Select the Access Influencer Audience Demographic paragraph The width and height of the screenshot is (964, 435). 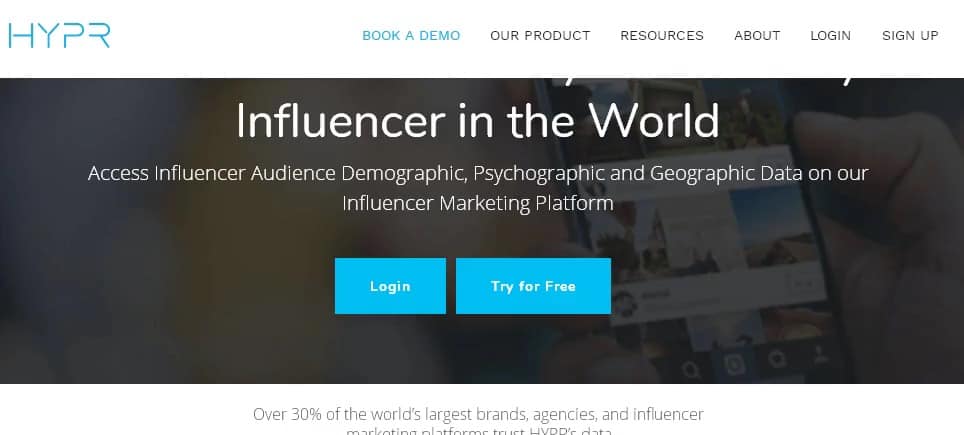tap(478, 188)
